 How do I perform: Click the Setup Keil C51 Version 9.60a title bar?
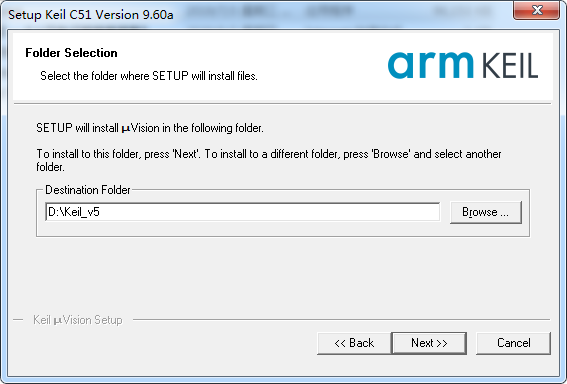91,15
